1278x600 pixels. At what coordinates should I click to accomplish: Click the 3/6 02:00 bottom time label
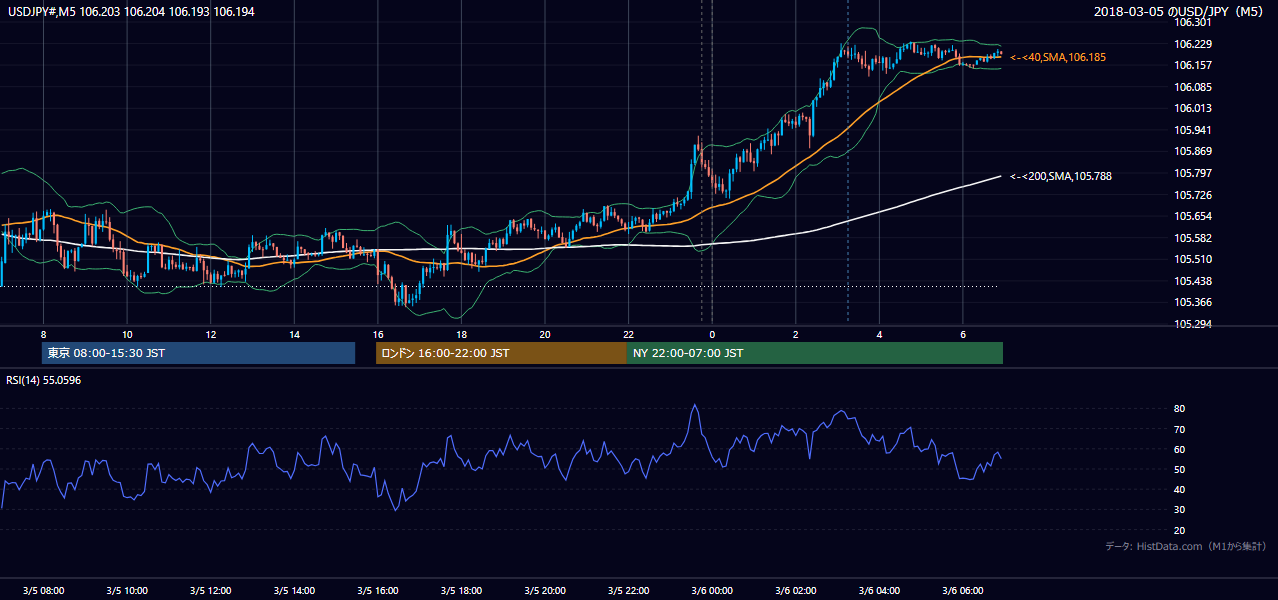tap(795, 591)
